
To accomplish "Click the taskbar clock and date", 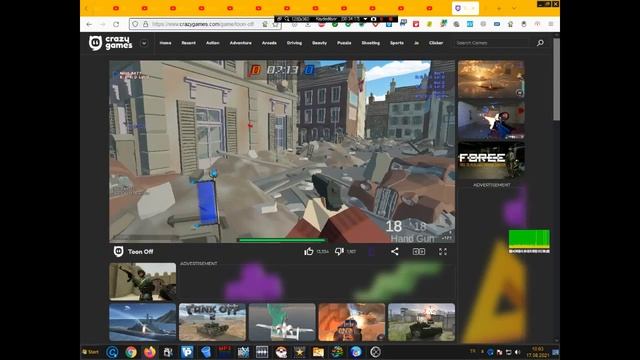I will (538, 352).
